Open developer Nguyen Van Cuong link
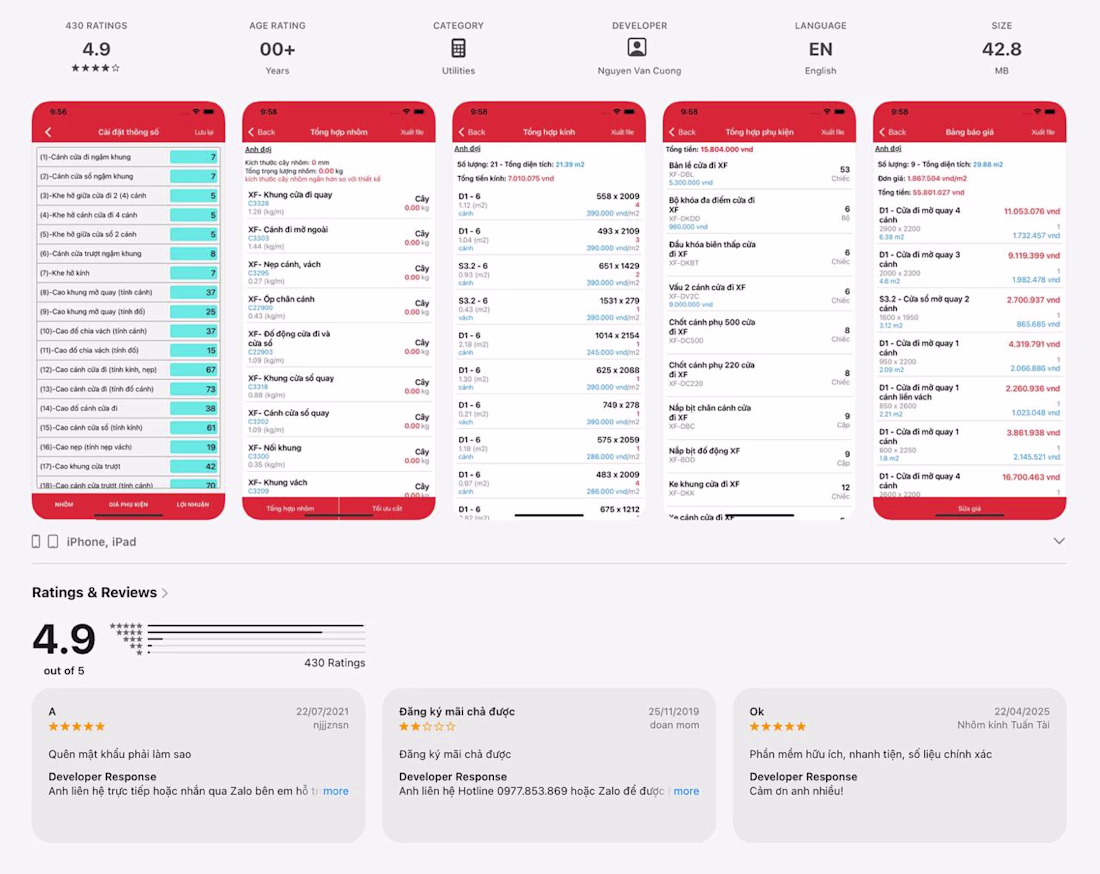 [639, 71]
